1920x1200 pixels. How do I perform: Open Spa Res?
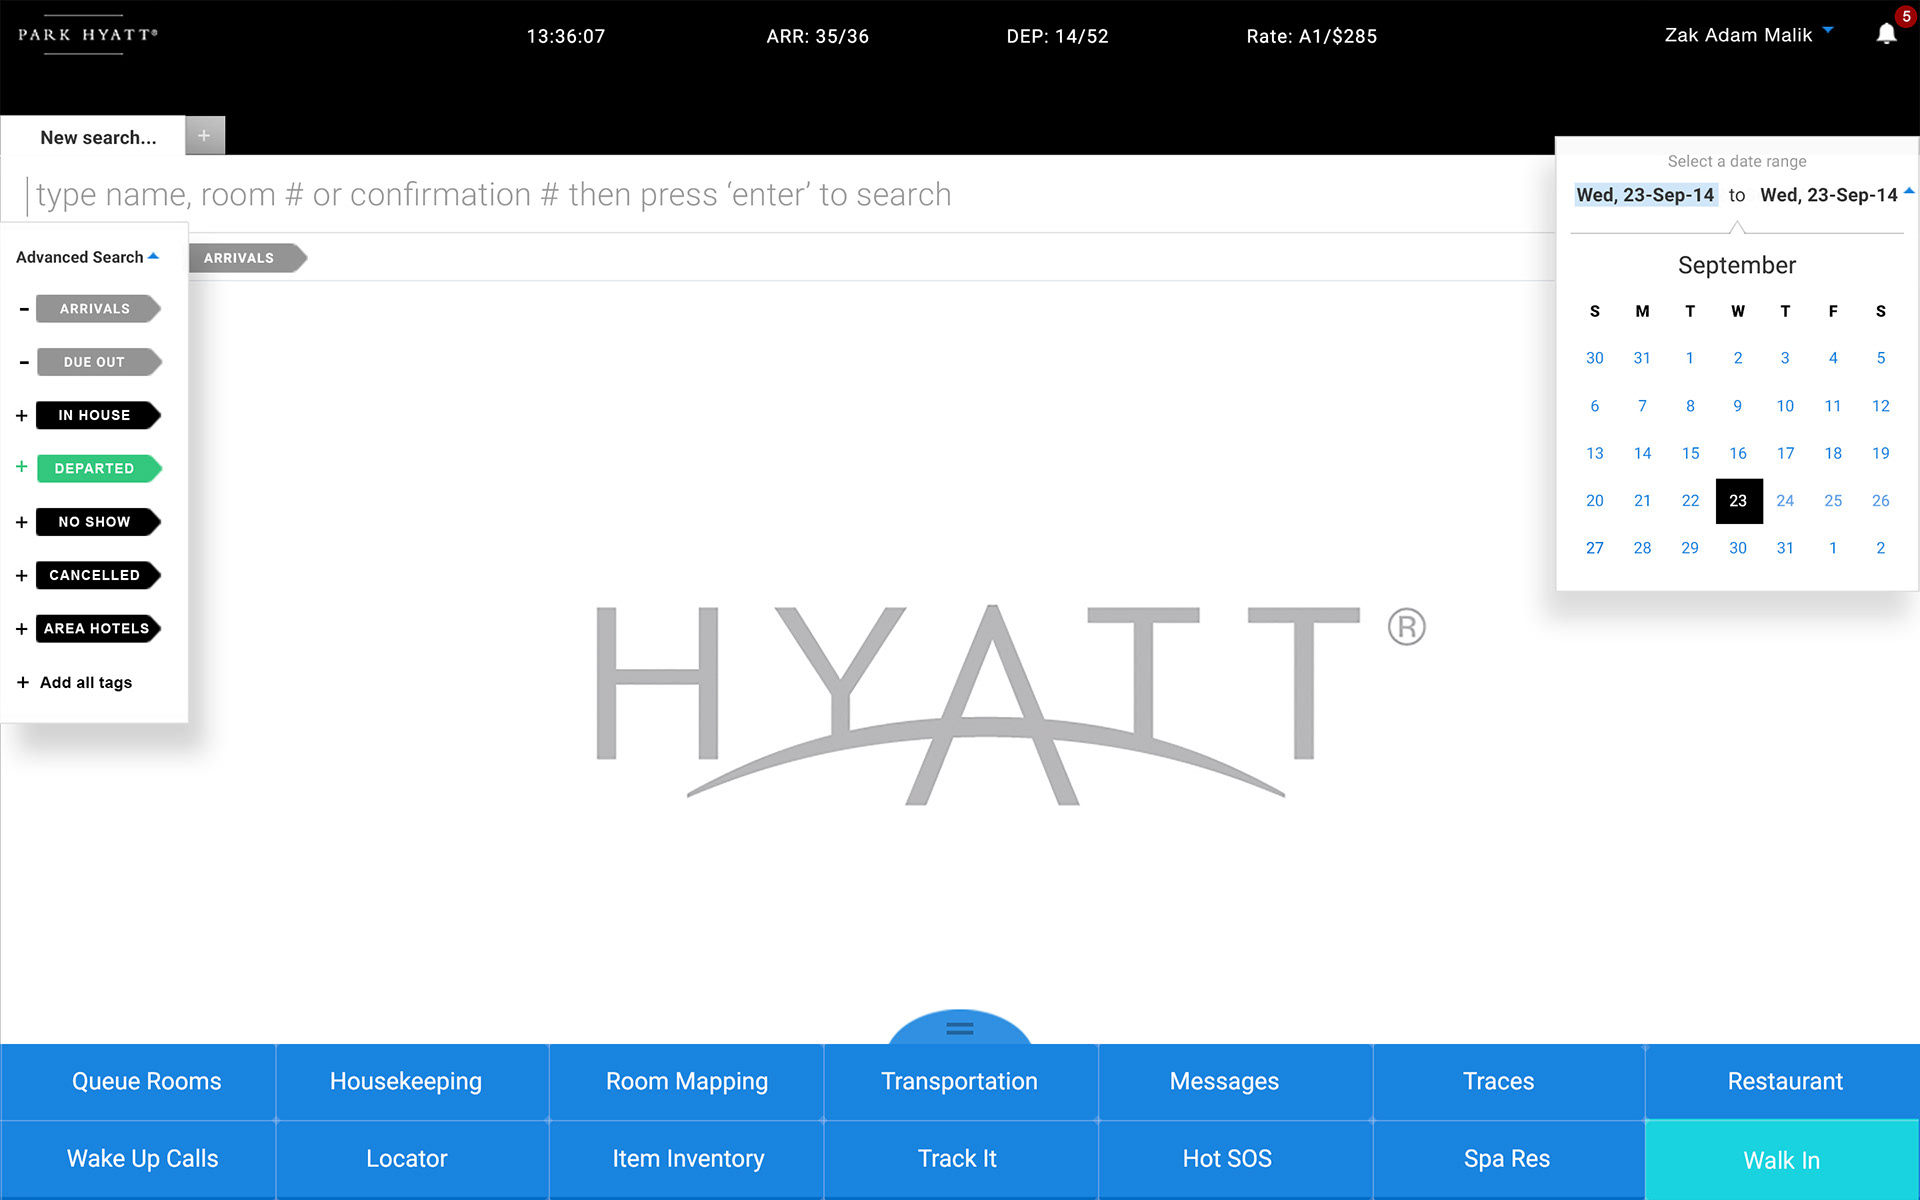coord(1509,1160)
